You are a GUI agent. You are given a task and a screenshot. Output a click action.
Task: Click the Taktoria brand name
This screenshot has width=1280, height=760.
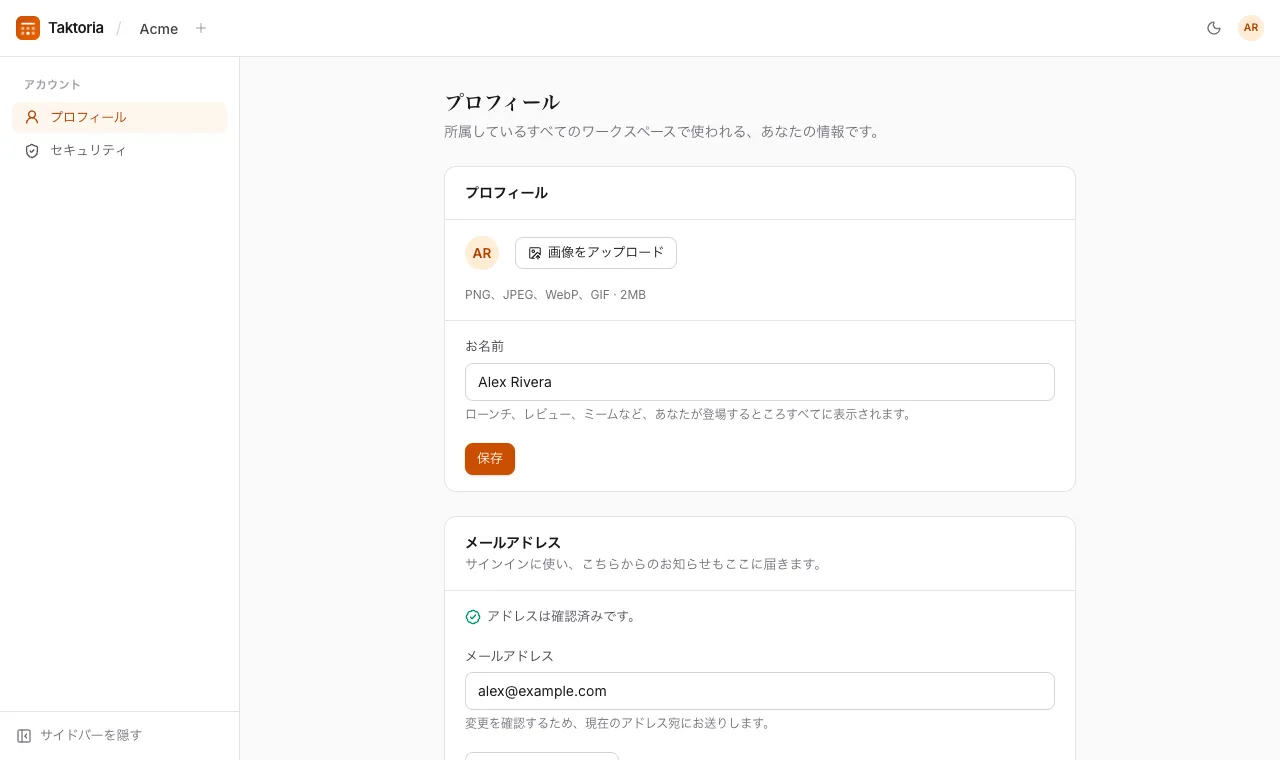point(76,28)
